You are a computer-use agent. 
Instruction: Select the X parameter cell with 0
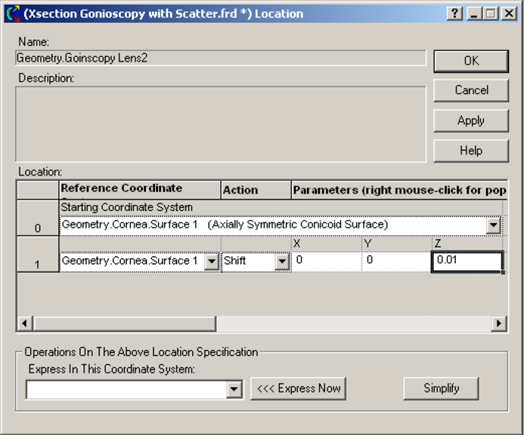[x=326, y=261]
